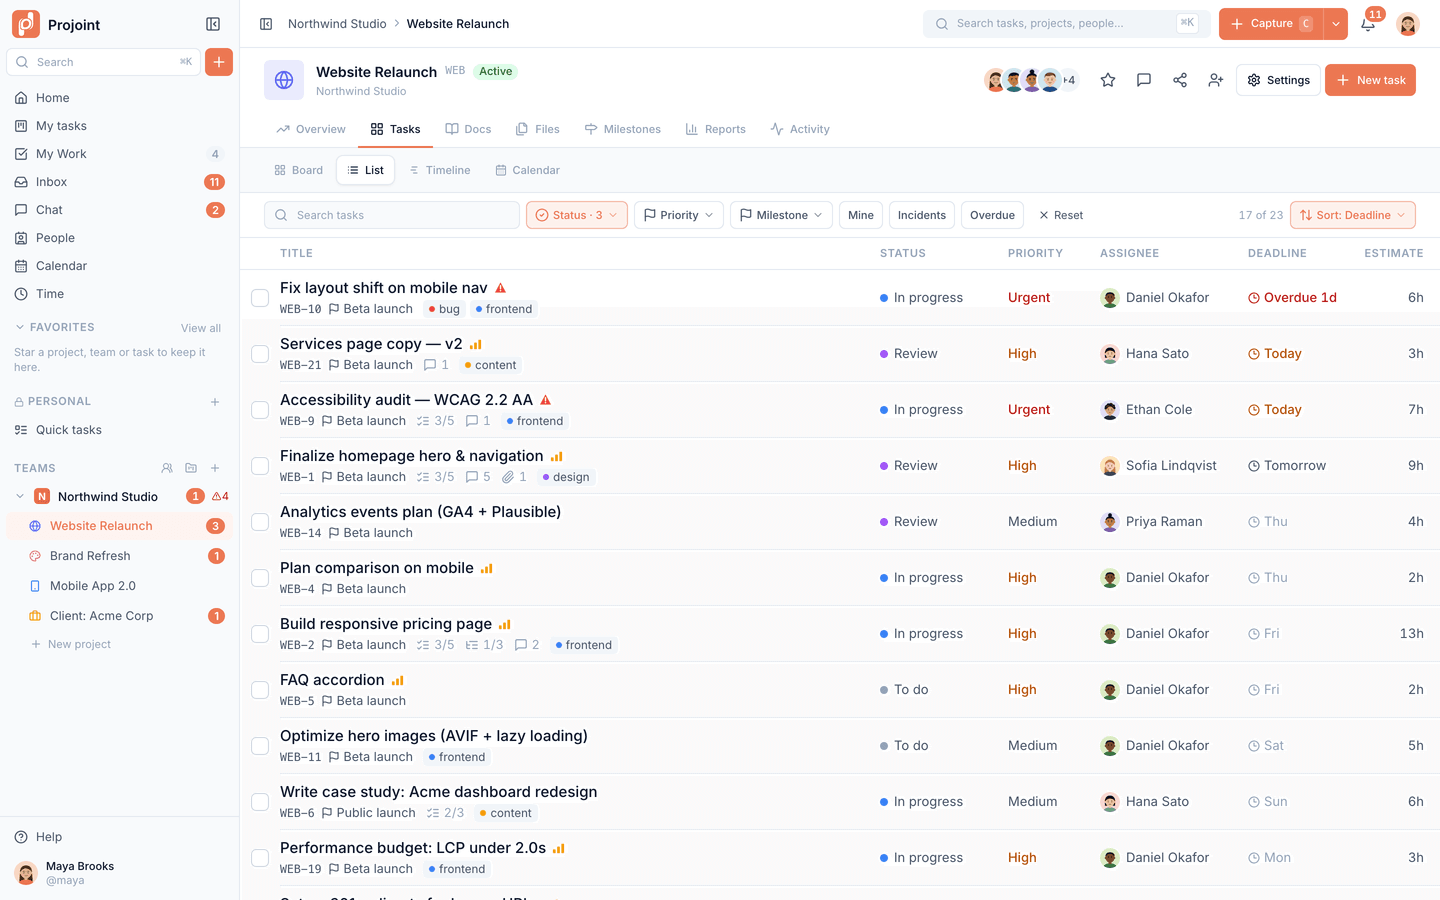Focus the global search tasks, projects, people field
Screen dimensions: 1440x900
pyautogui.click(x=1066, y=24)
